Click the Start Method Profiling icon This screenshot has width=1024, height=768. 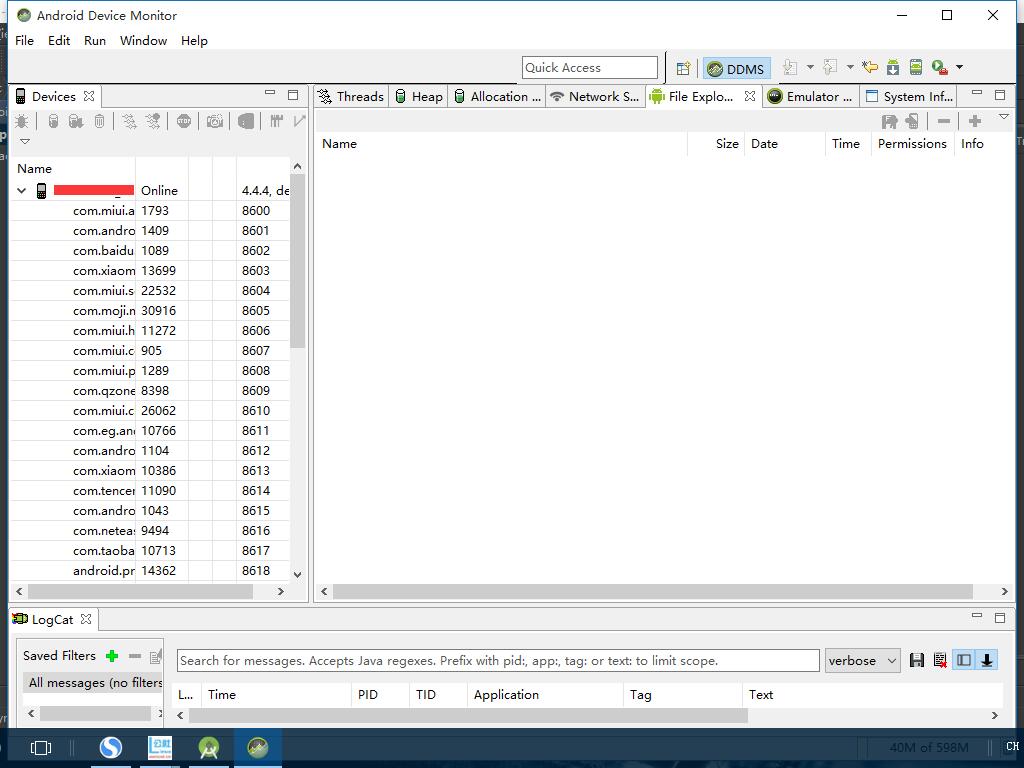coord(153,121)
